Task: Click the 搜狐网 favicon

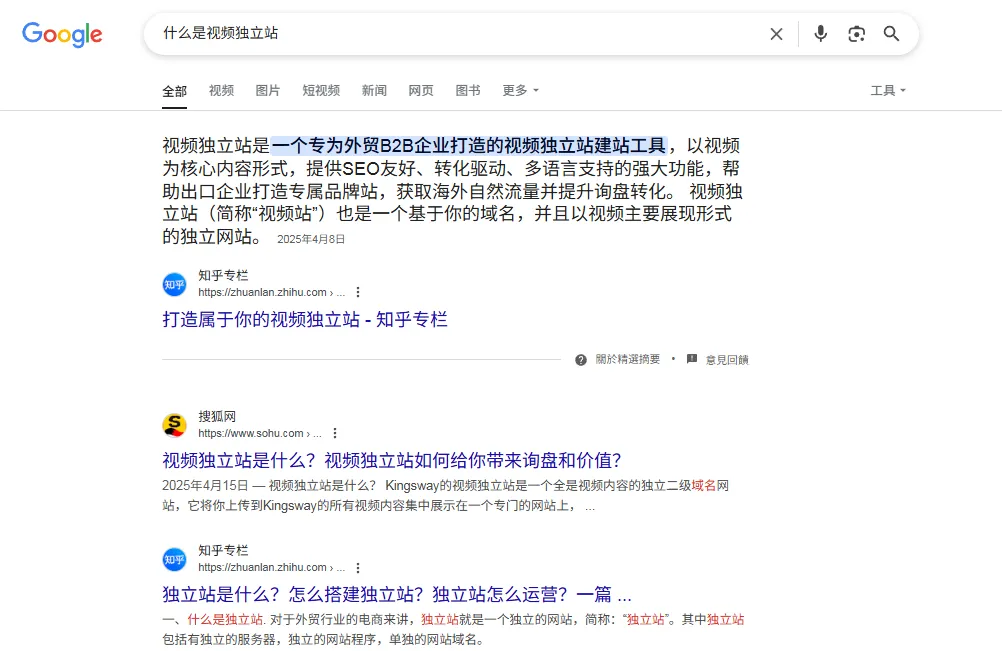Action: click(x=174, y=425)
